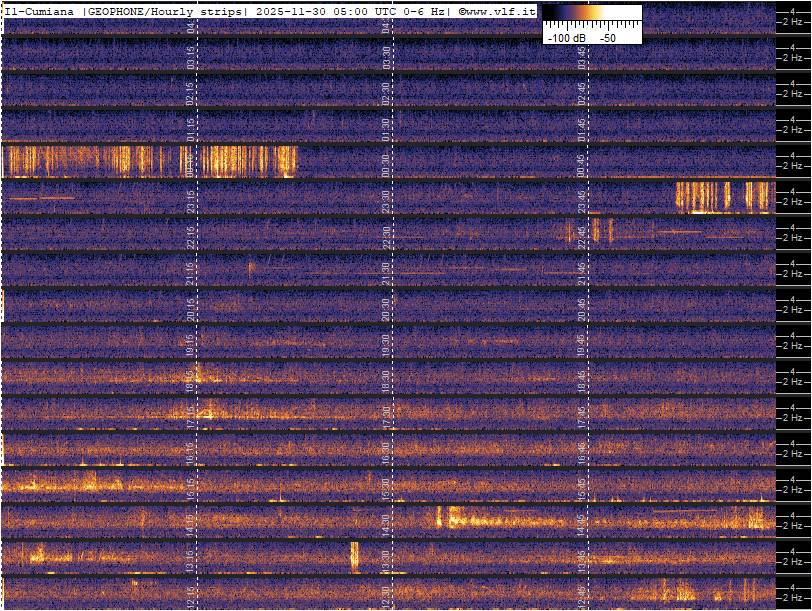This screenshot has height=611, width=812.
Task: Click the 2025-11-30 05:00 UTC timestamp
Action: tap(328, 10)
